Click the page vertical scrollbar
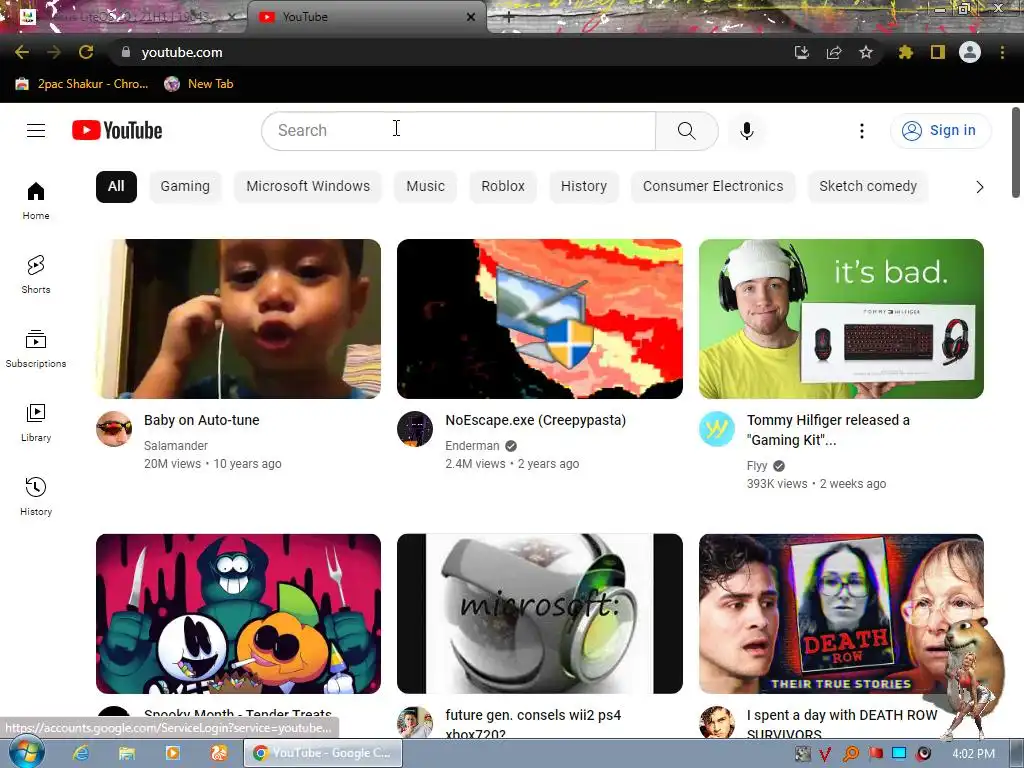Viewport: 1024px width, 768px height. click(x=1016, y=152)
